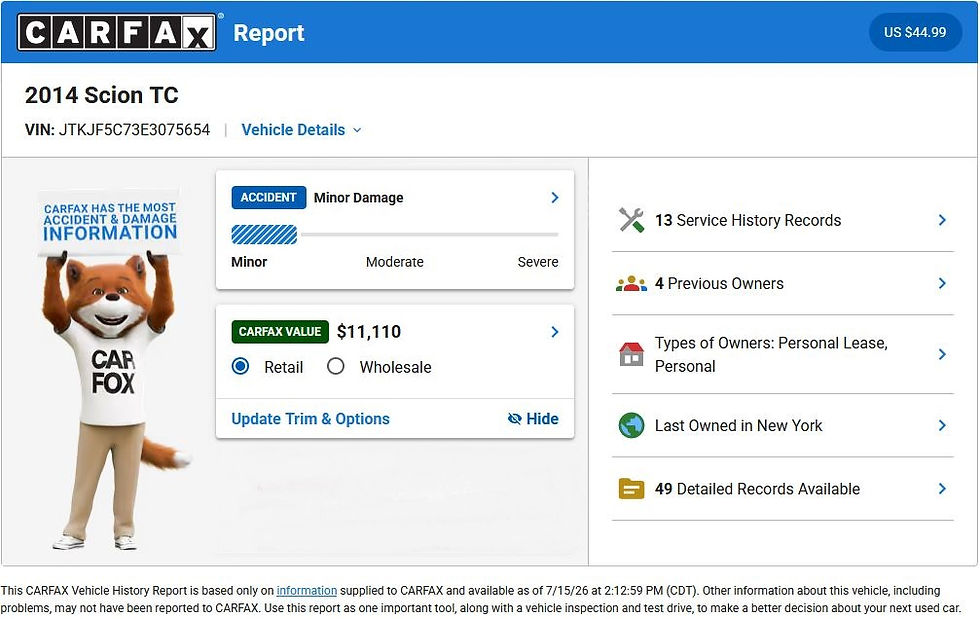980x619 pixels.
Task: Click the ACCIDENT badge
Action: coord(269,198)
